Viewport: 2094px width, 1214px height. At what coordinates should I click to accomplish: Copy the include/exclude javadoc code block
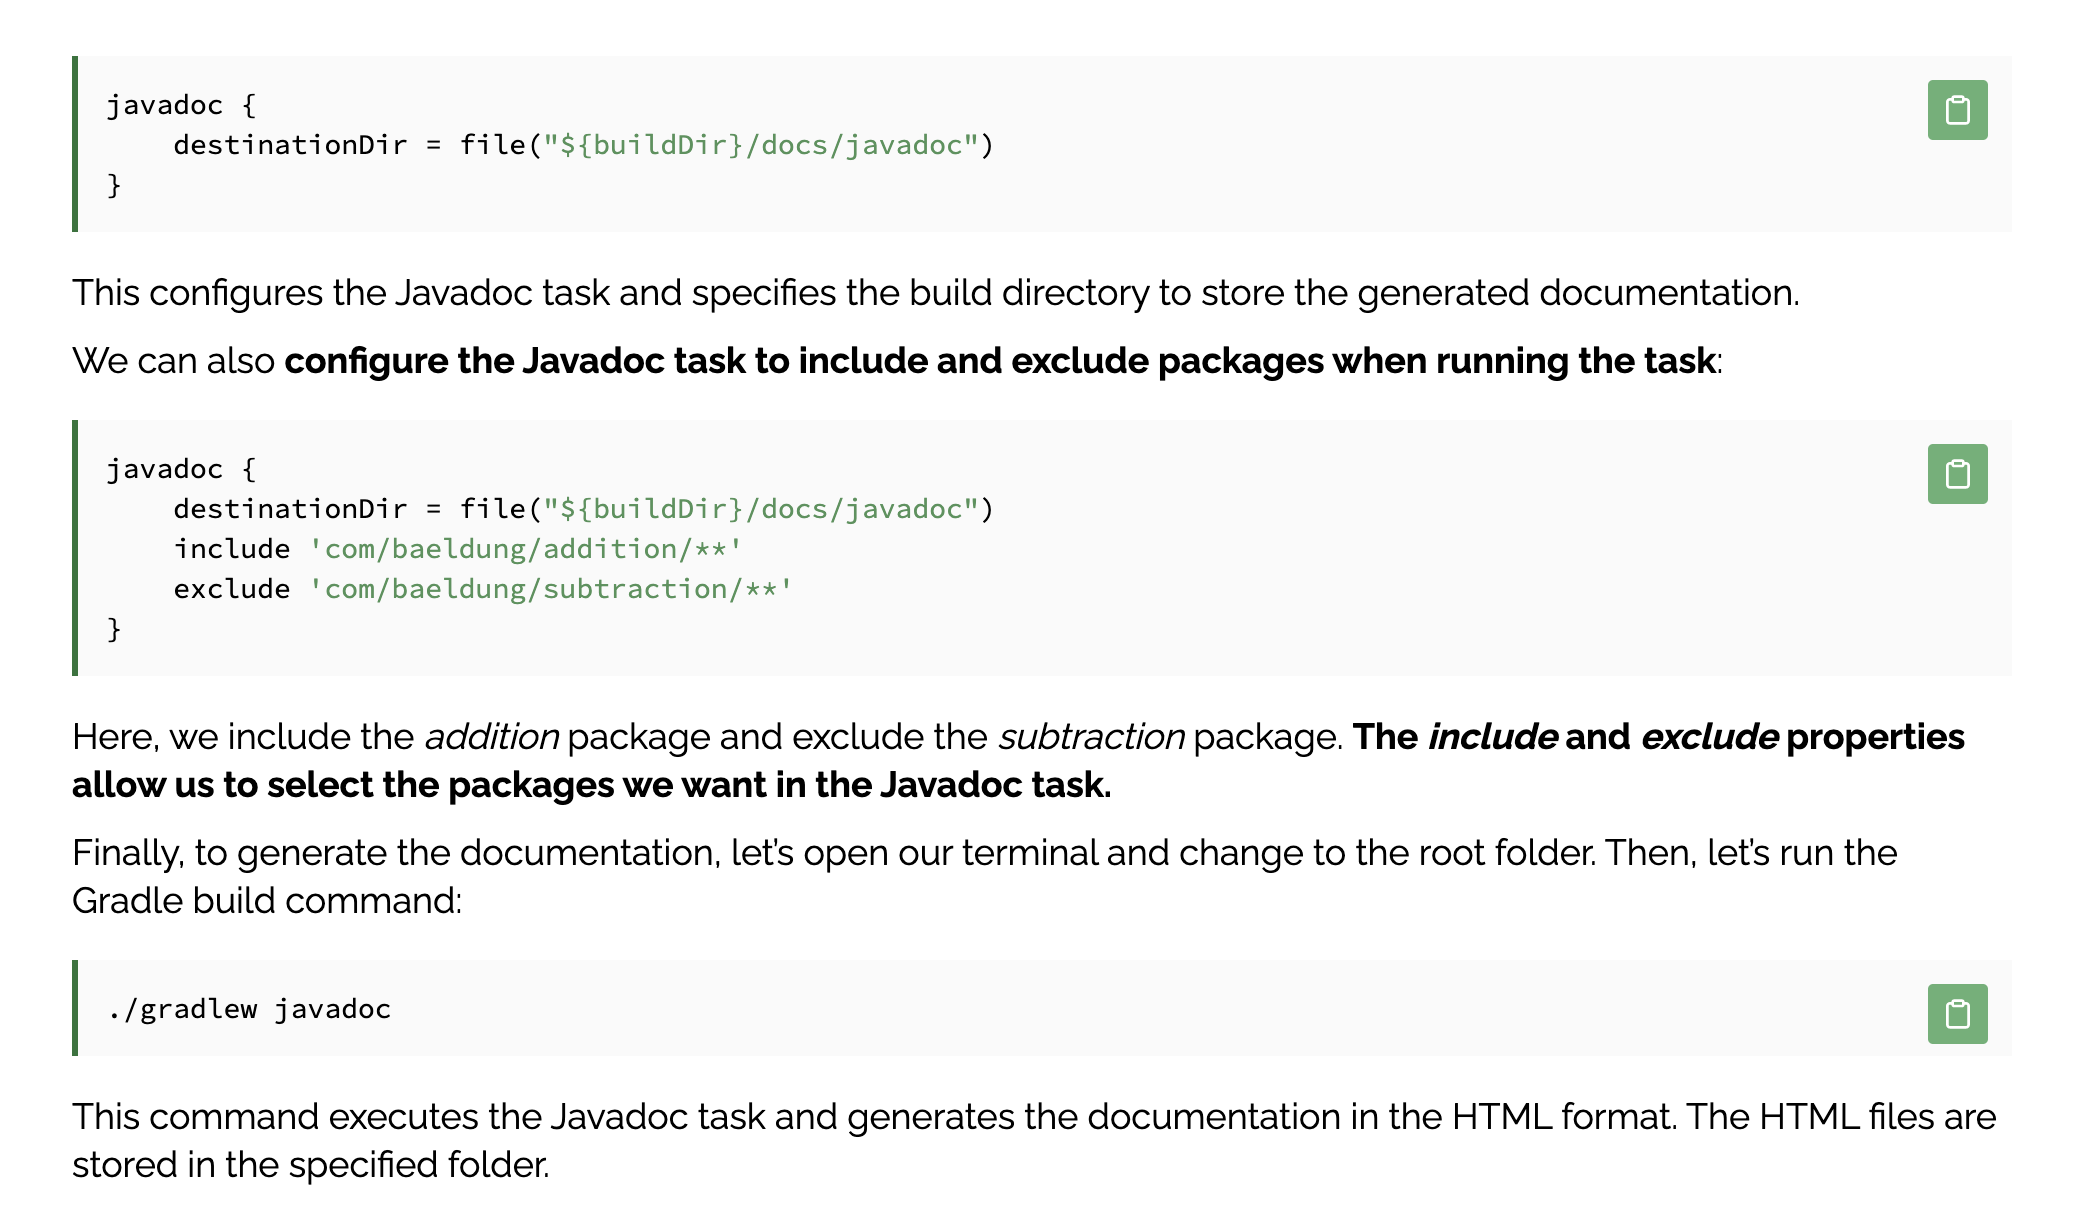(x=1957, y=474)
